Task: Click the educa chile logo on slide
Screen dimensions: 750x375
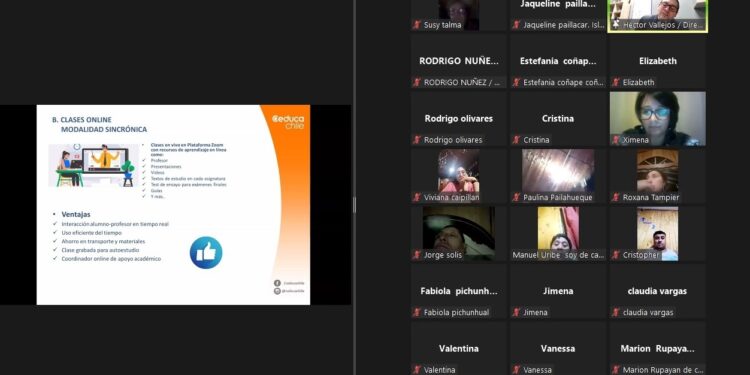Action: (x=288, y=121)
